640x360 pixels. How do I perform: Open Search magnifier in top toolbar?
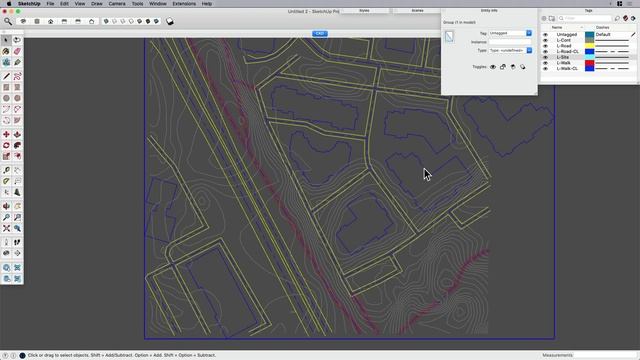point(8,21)
